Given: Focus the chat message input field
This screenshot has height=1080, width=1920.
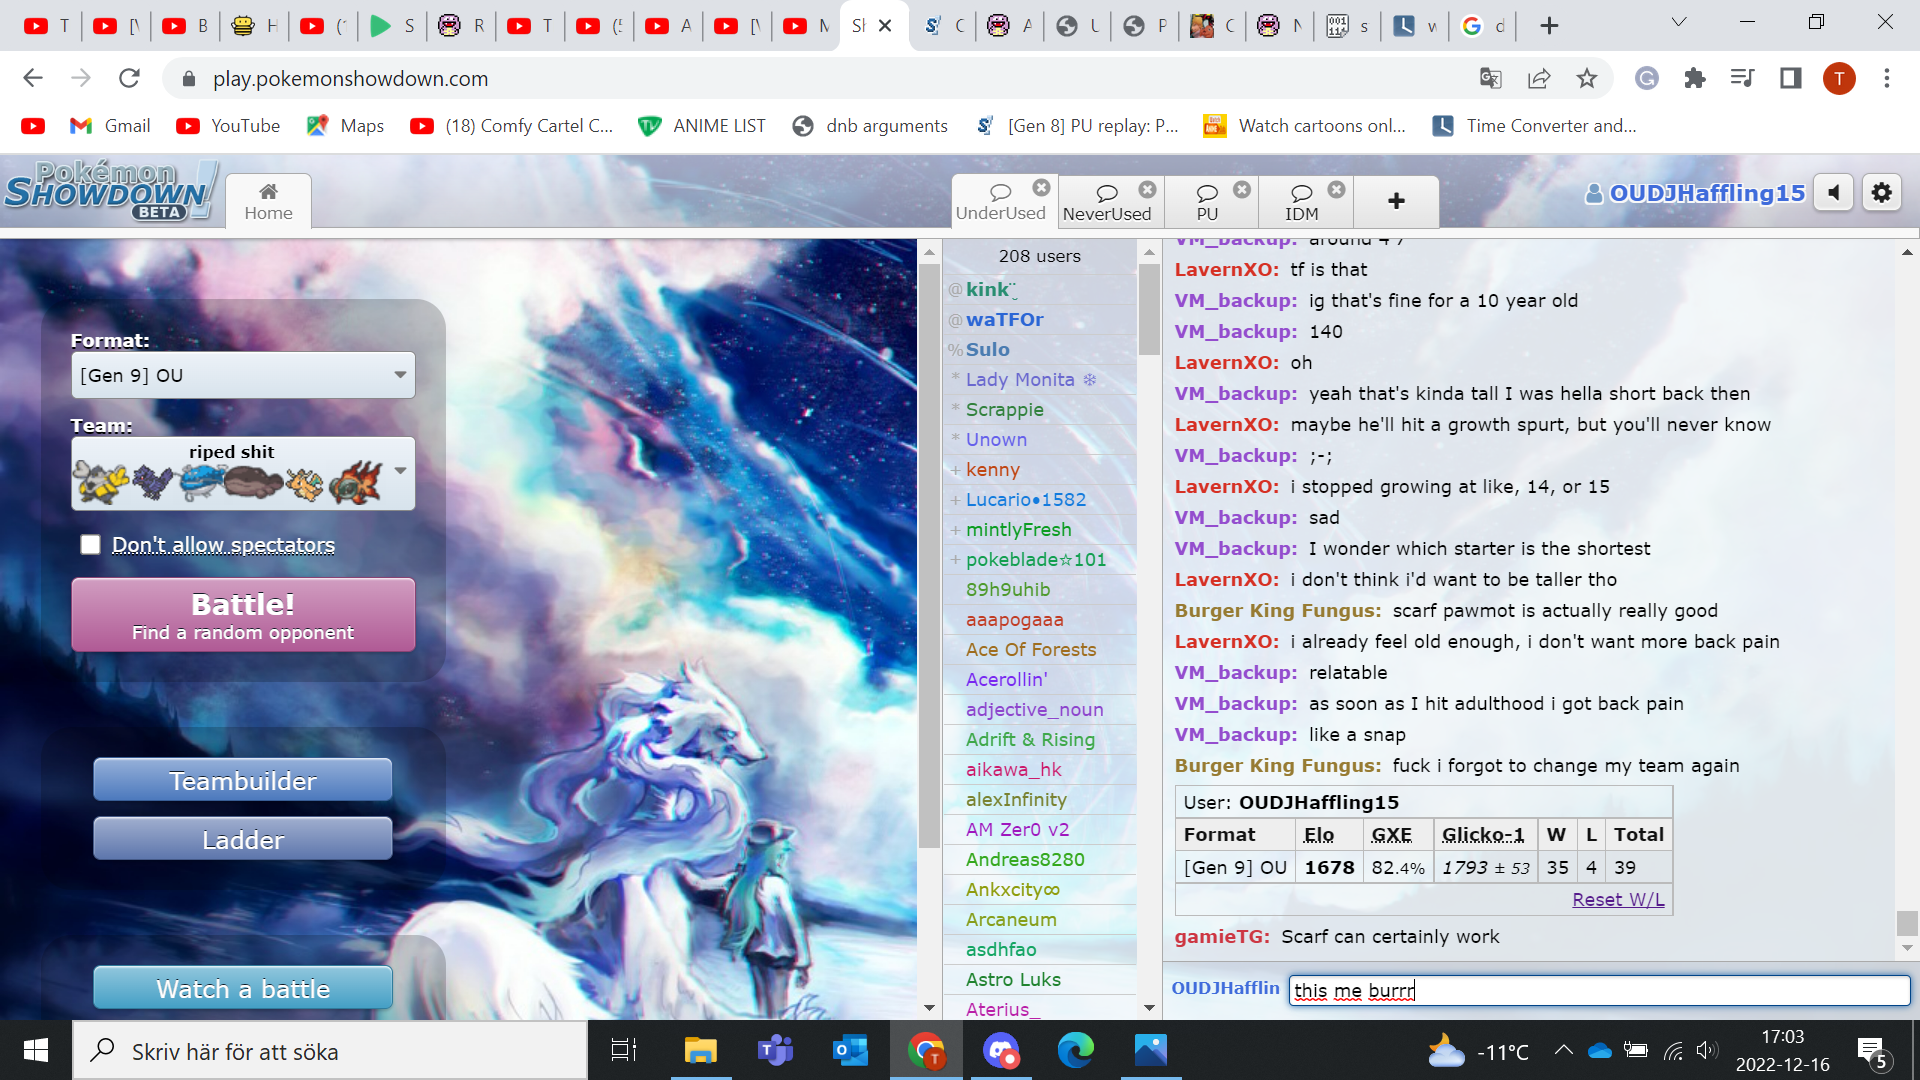Looking at the screenshot, I should click(x=1599, y=990).
